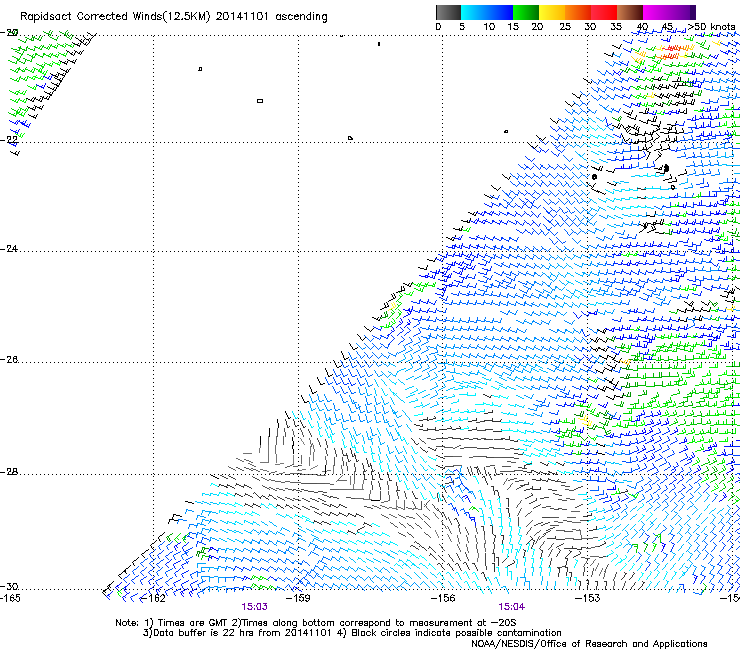Click the red high-wind barbs cluster
Image resolution: width=740 pixels, height=650 pixels.
[673, 51]
